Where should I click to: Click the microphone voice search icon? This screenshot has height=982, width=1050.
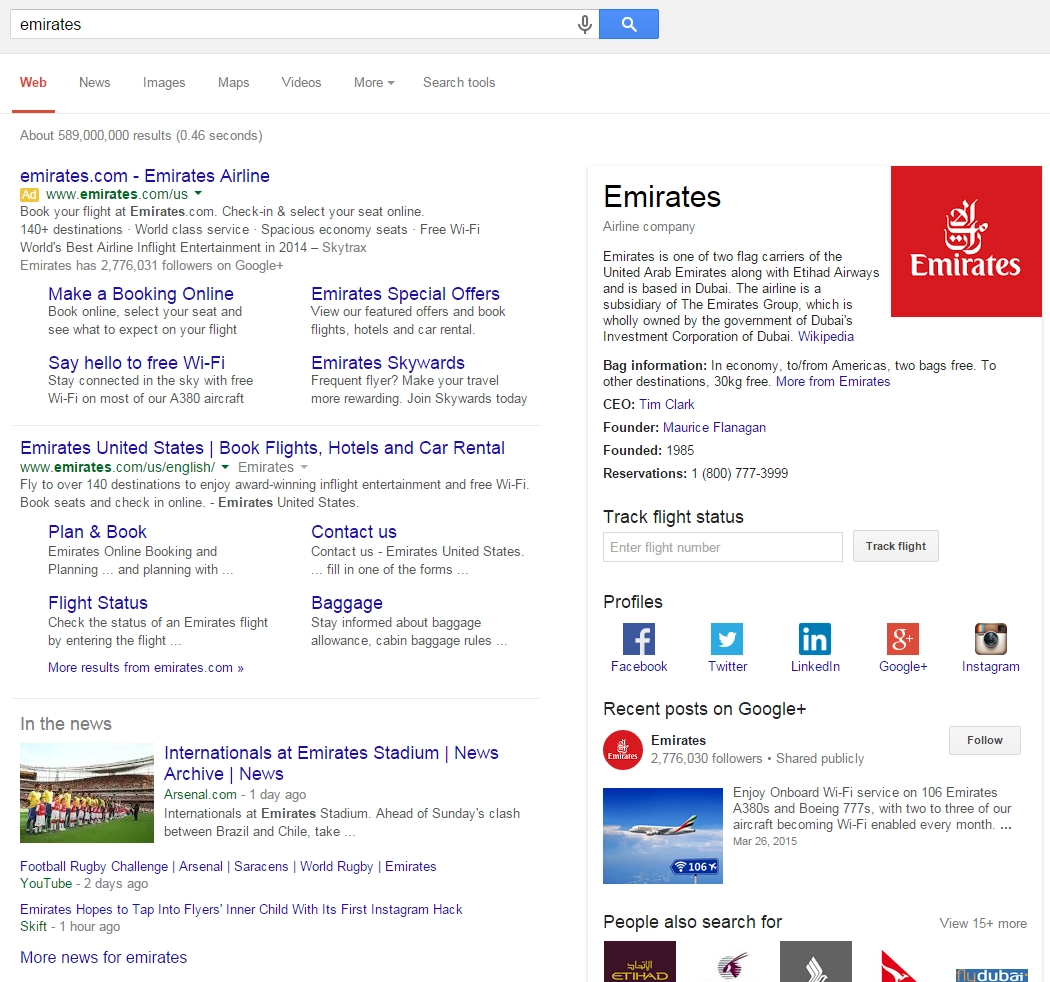coord(585,25)
